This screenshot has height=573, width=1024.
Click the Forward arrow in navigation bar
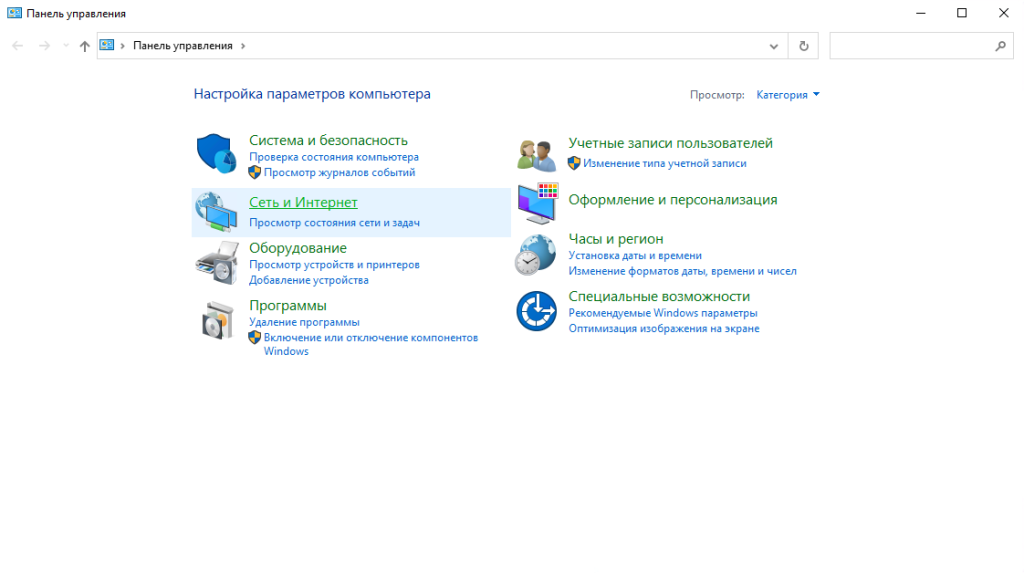click(44, 46)
